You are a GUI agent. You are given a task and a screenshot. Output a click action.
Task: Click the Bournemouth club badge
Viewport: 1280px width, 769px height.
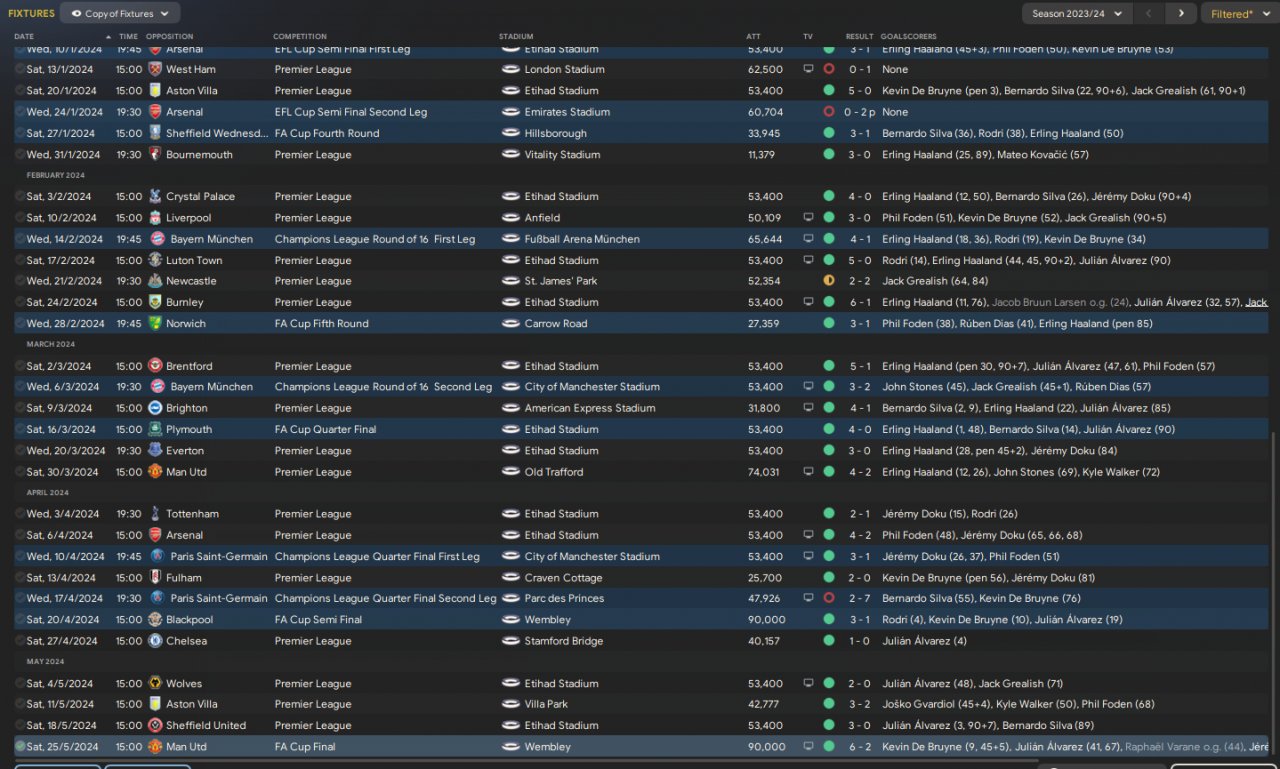pos(155,155)
